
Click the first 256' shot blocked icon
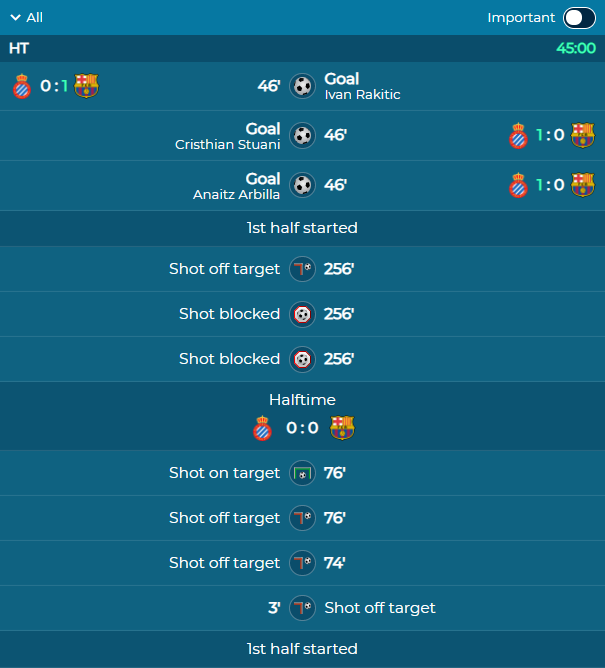(x=302, y=314)
